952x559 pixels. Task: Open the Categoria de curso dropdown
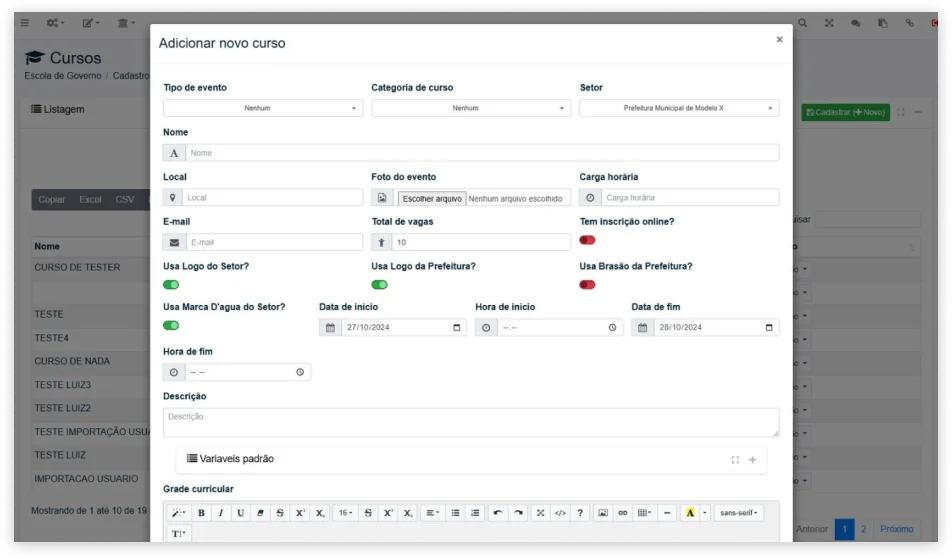coord(471,108)
